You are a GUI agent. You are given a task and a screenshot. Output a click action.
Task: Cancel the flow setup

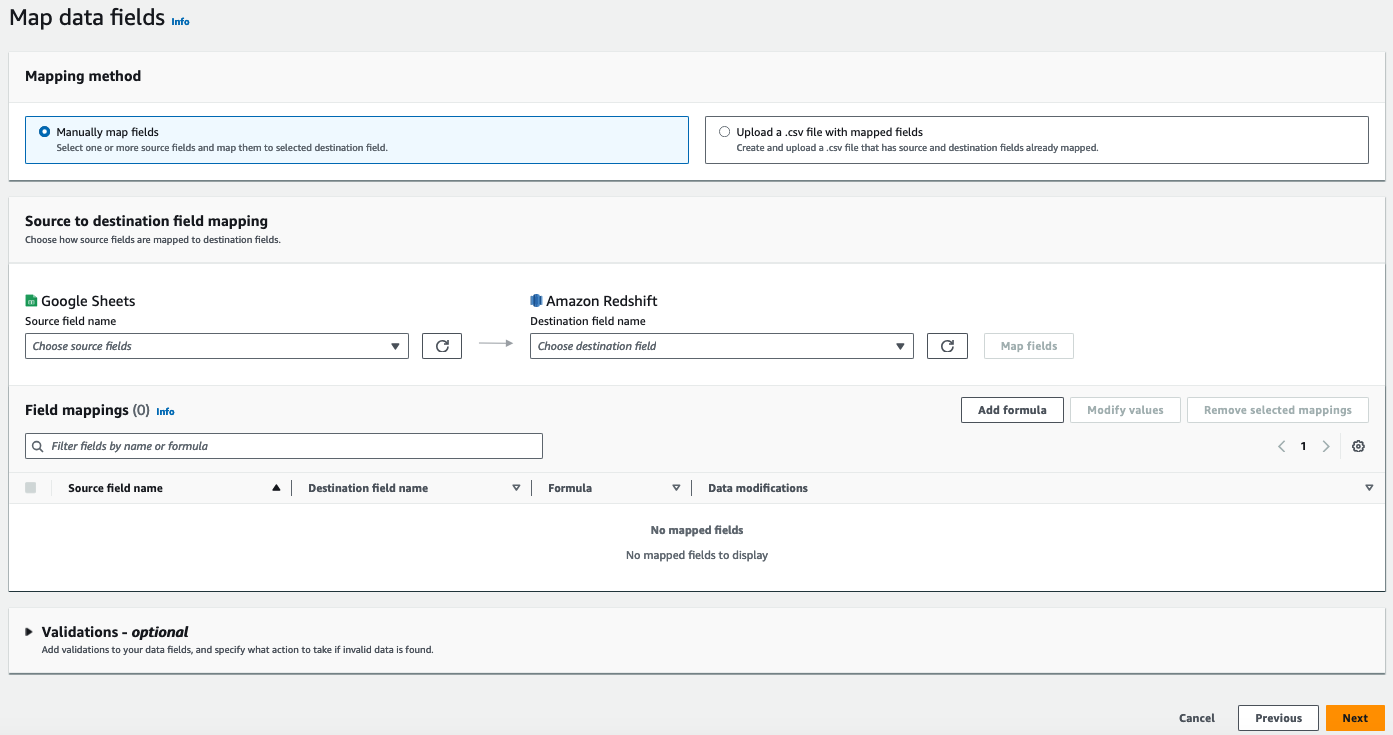coord(1197,718)
